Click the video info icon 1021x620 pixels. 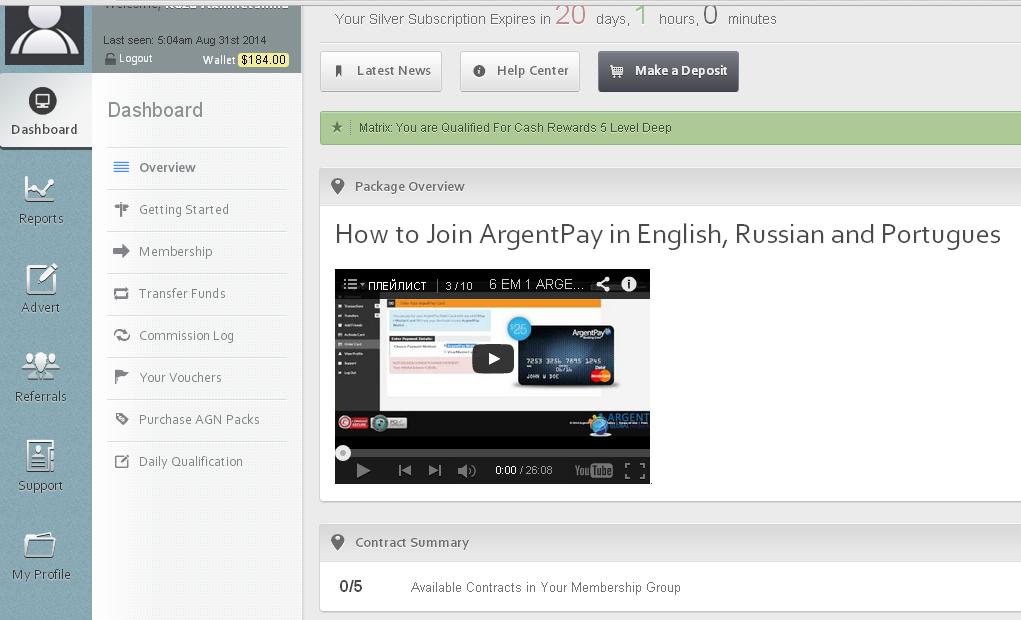pos(628,284)
